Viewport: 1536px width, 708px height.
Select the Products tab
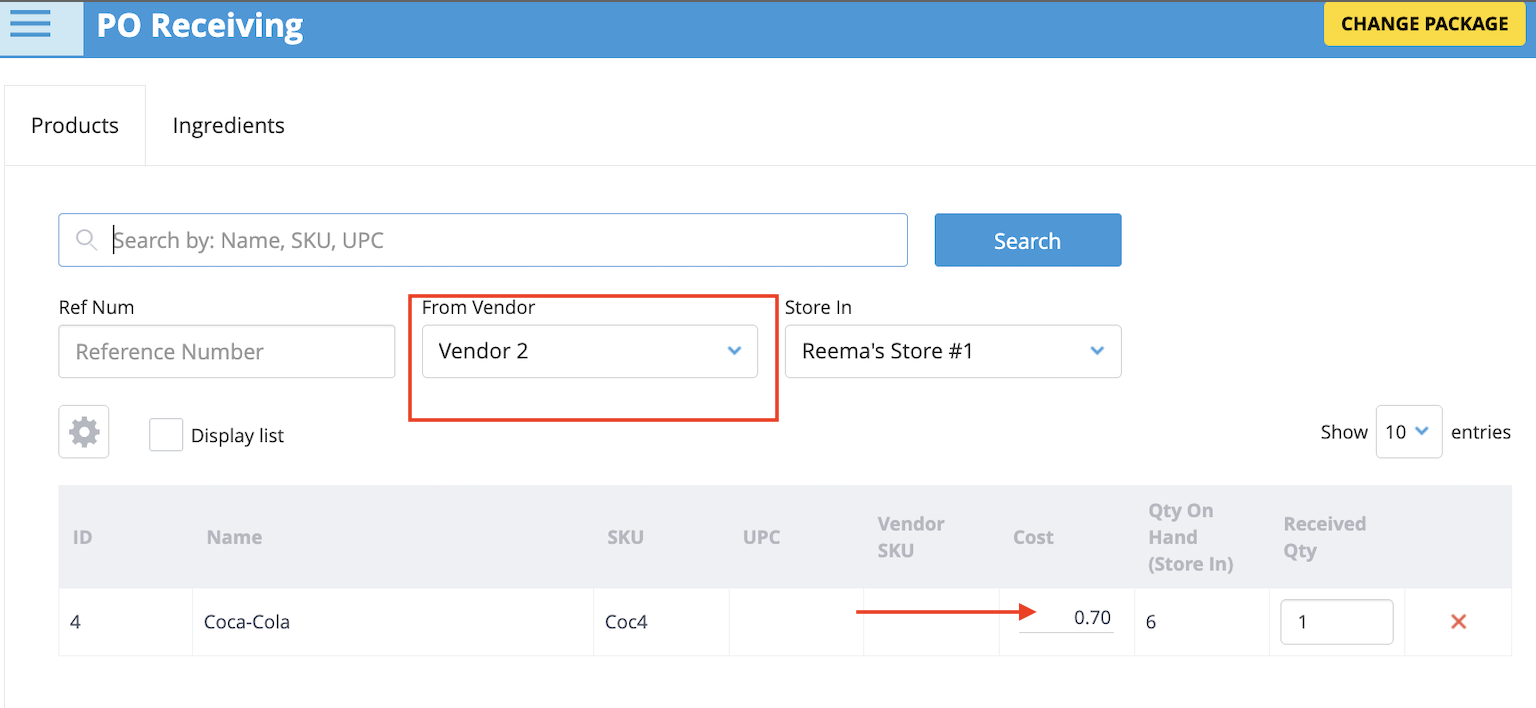(x=75, y=126)
